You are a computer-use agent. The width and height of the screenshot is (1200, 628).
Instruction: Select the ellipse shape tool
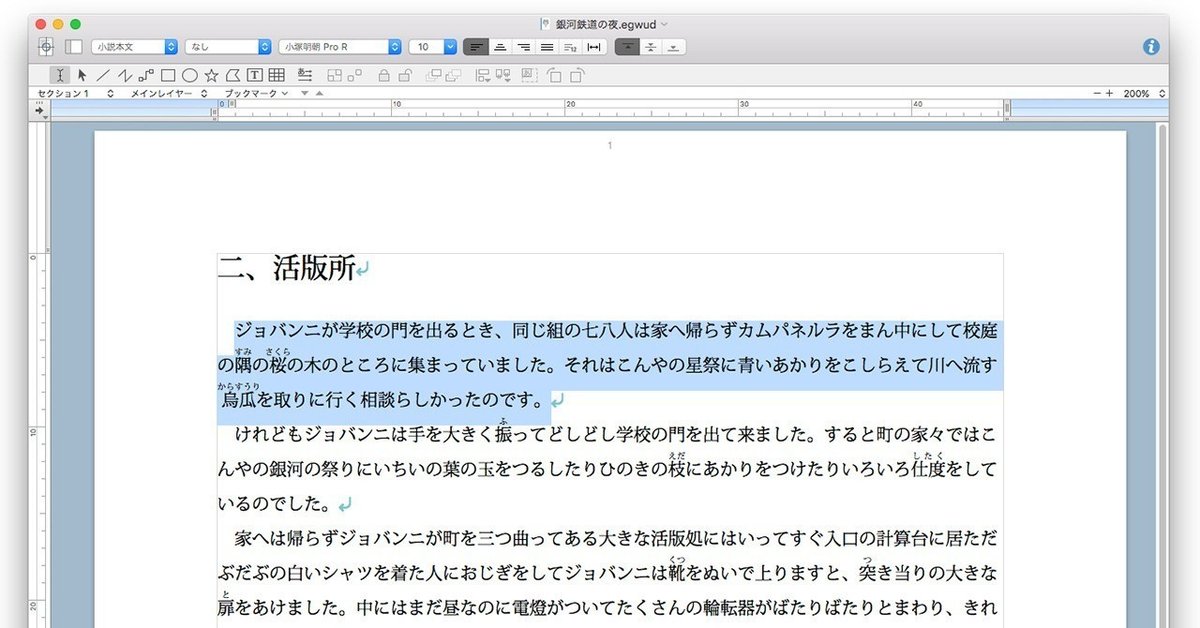coord(189,74)
